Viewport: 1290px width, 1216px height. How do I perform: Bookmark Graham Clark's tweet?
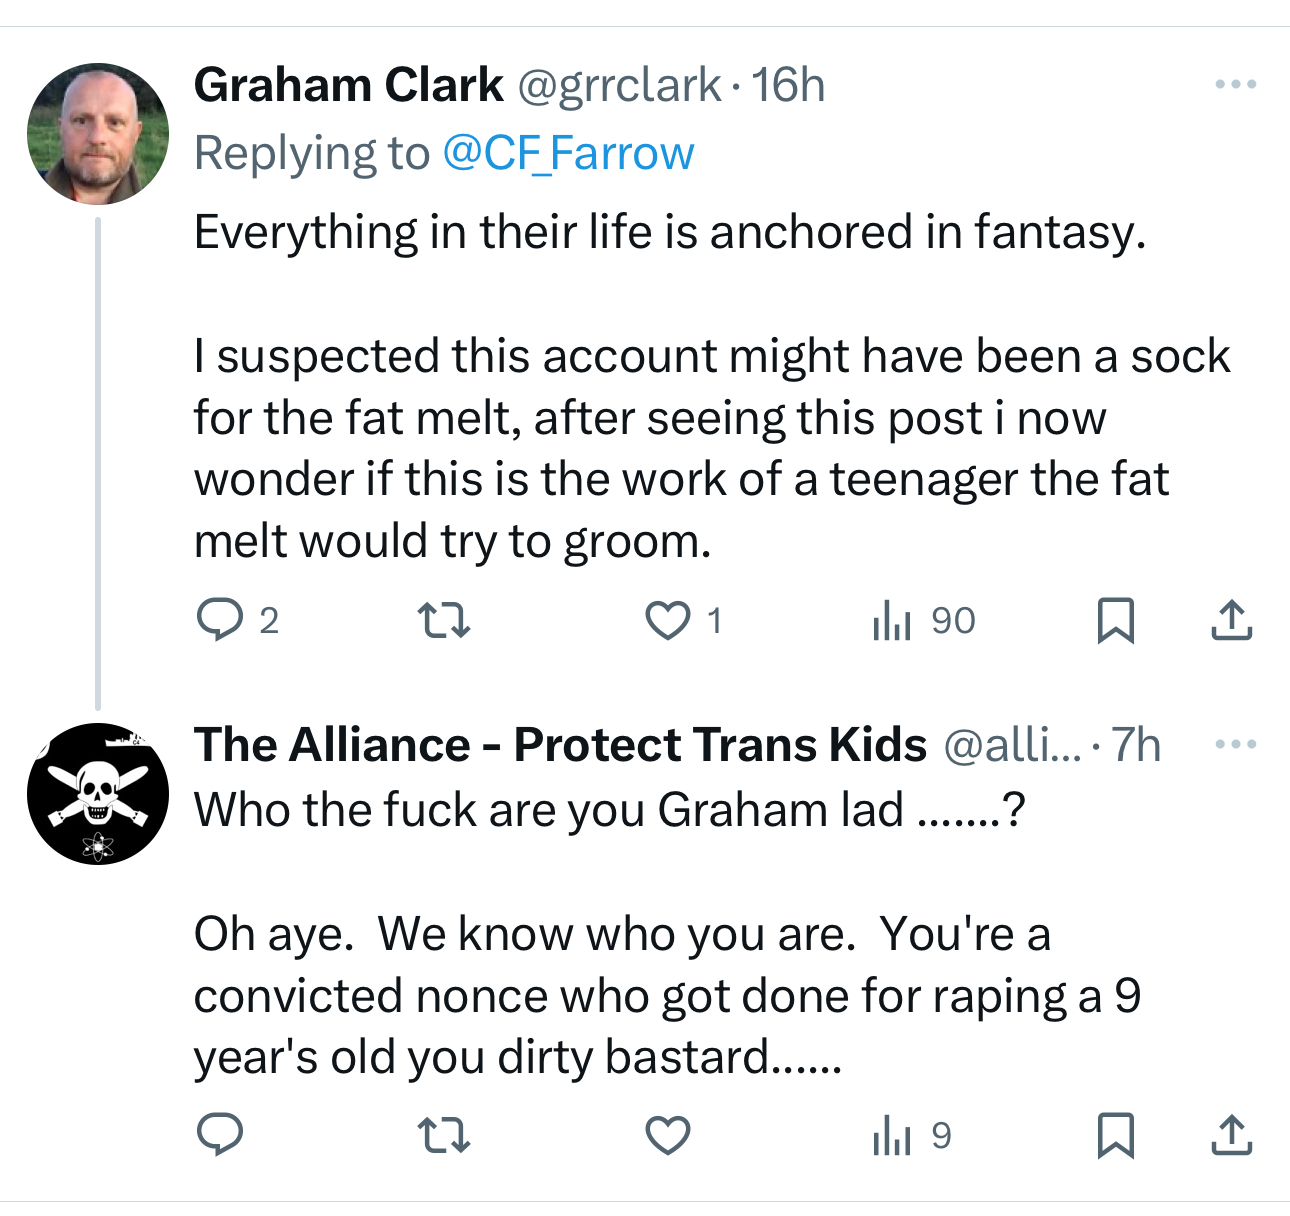point(1115,620)
